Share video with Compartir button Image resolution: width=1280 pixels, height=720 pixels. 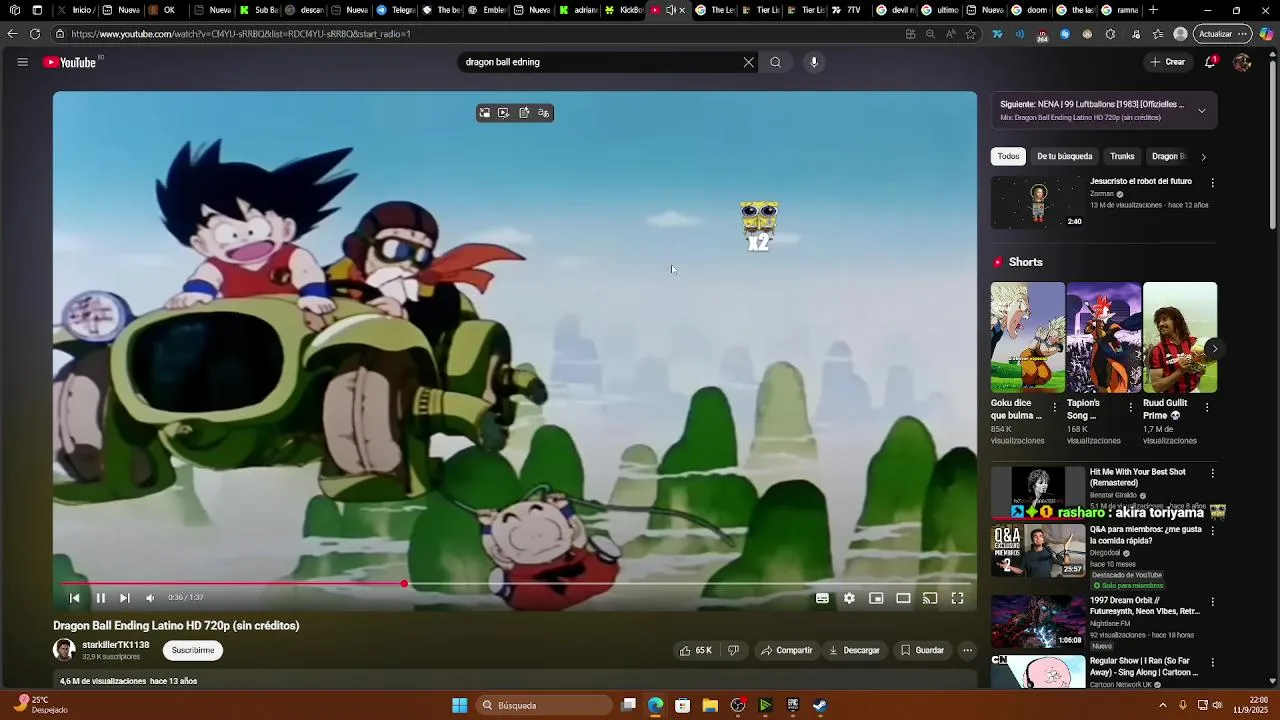[x=787, y=650]
